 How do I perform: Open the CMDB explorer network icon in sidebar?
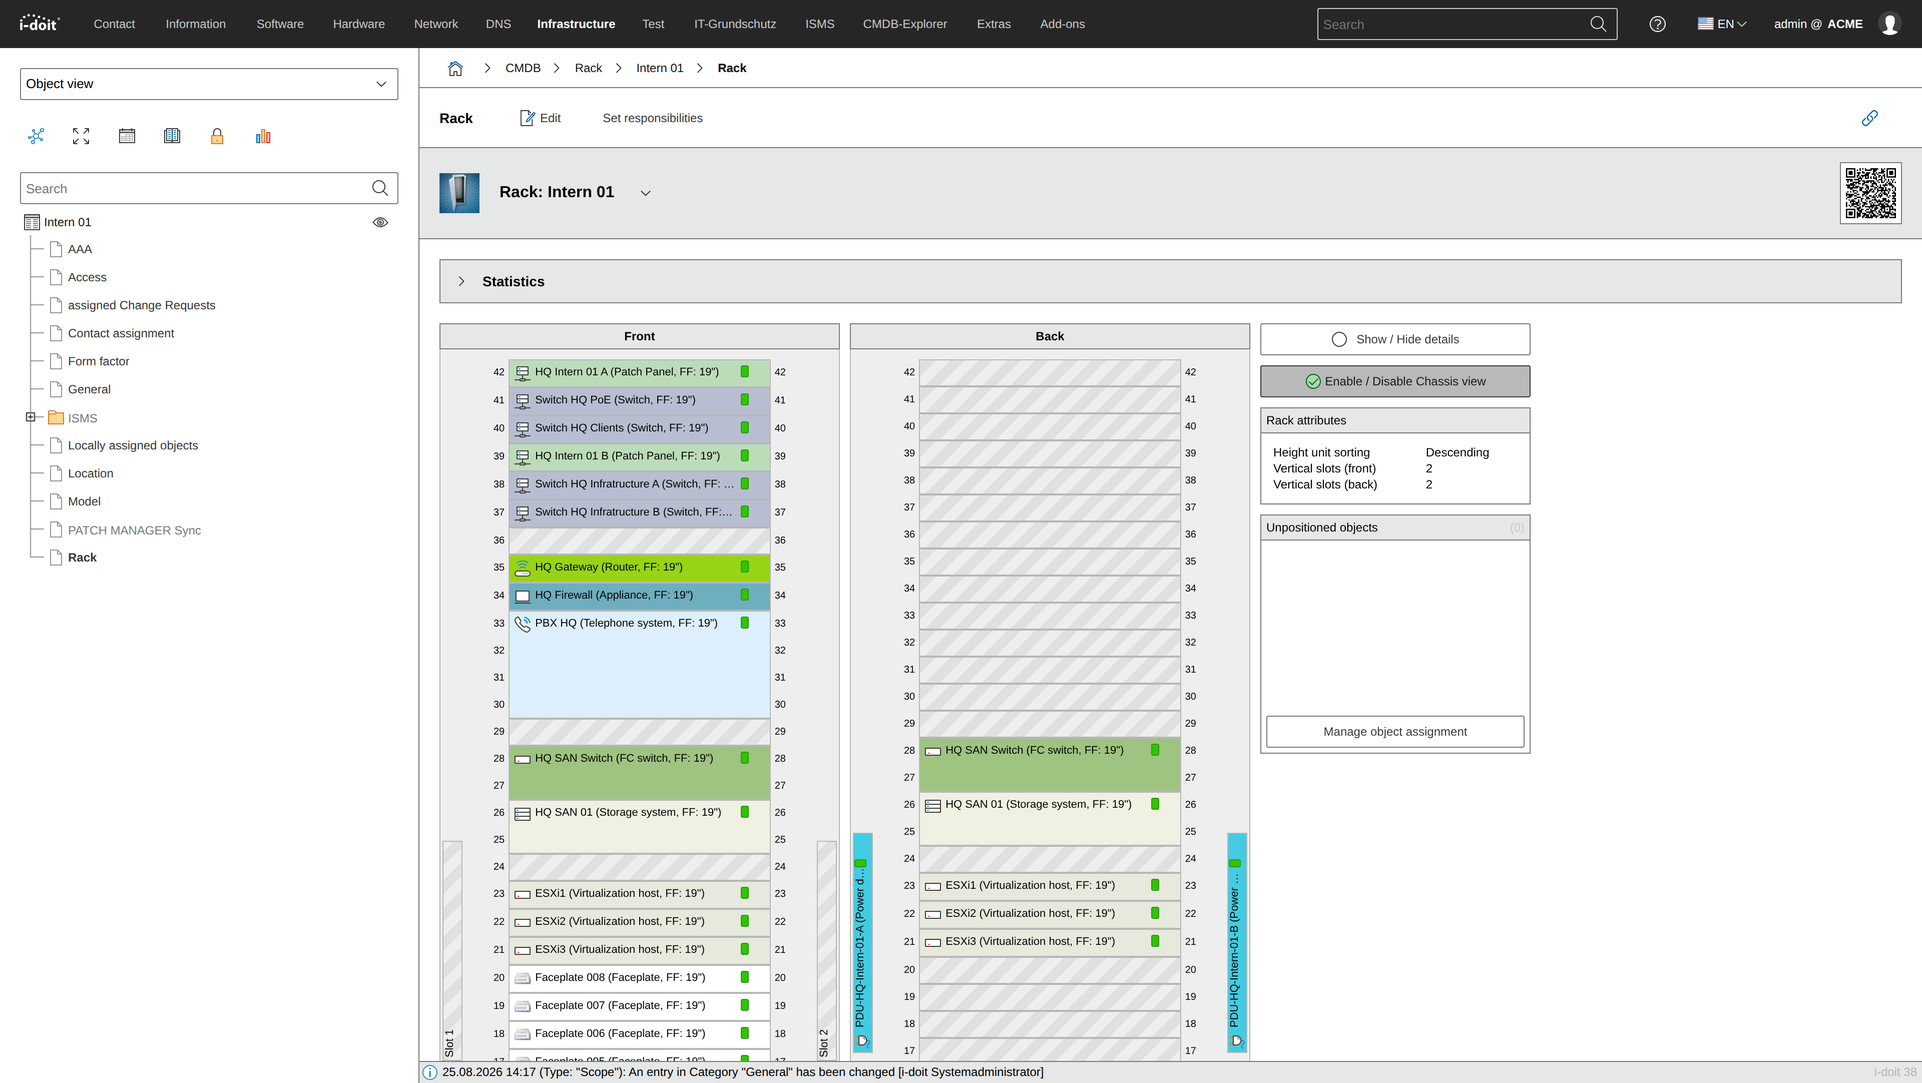[x=36, y=136]
